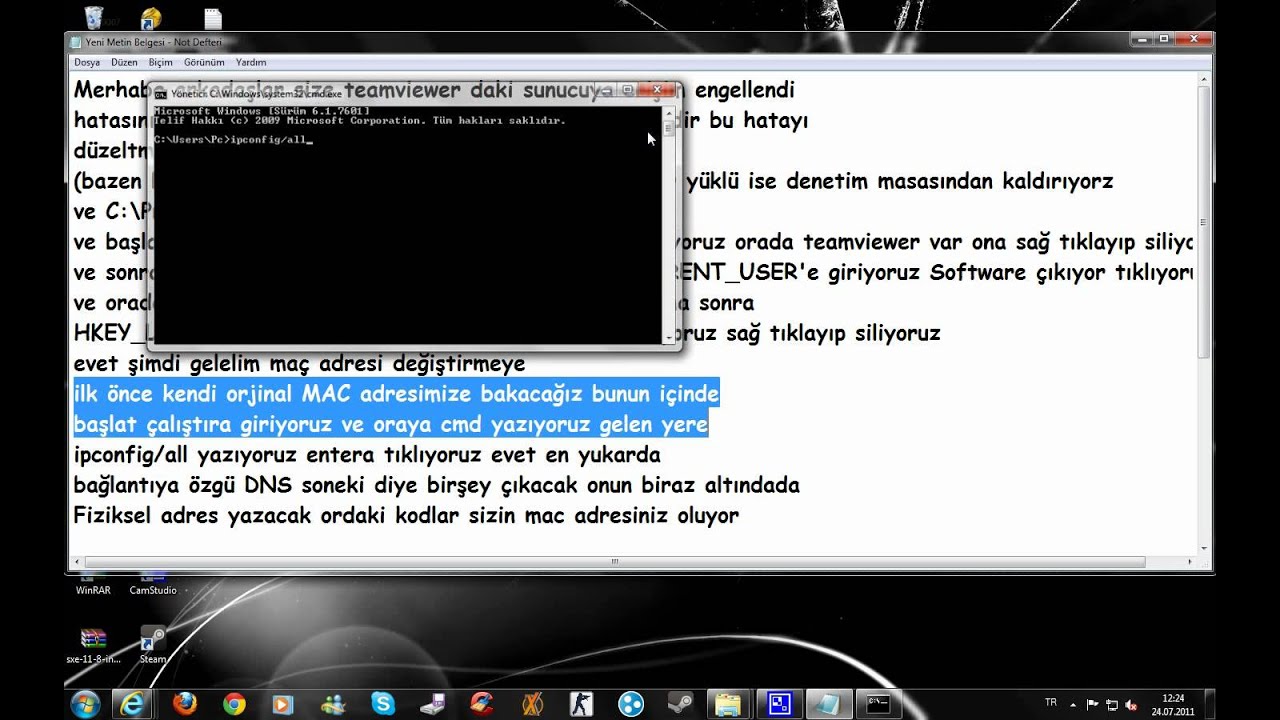
Task: Click the highlighted line starting 'ilk önce kendi'
Action: tap(396, 394)
